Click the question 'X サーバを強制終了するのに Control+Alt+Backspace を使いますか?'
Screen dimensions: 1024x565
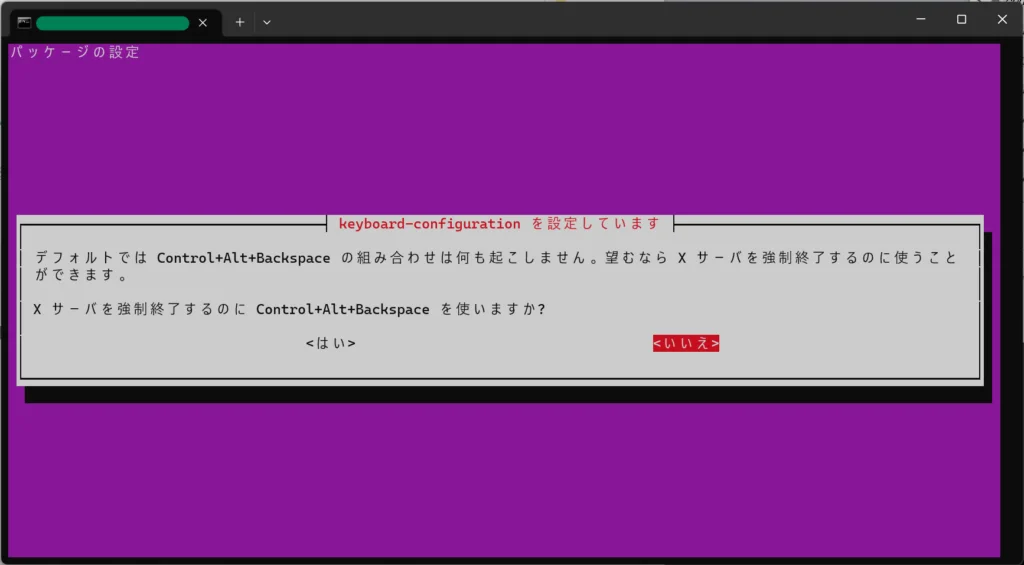[290, 310]
